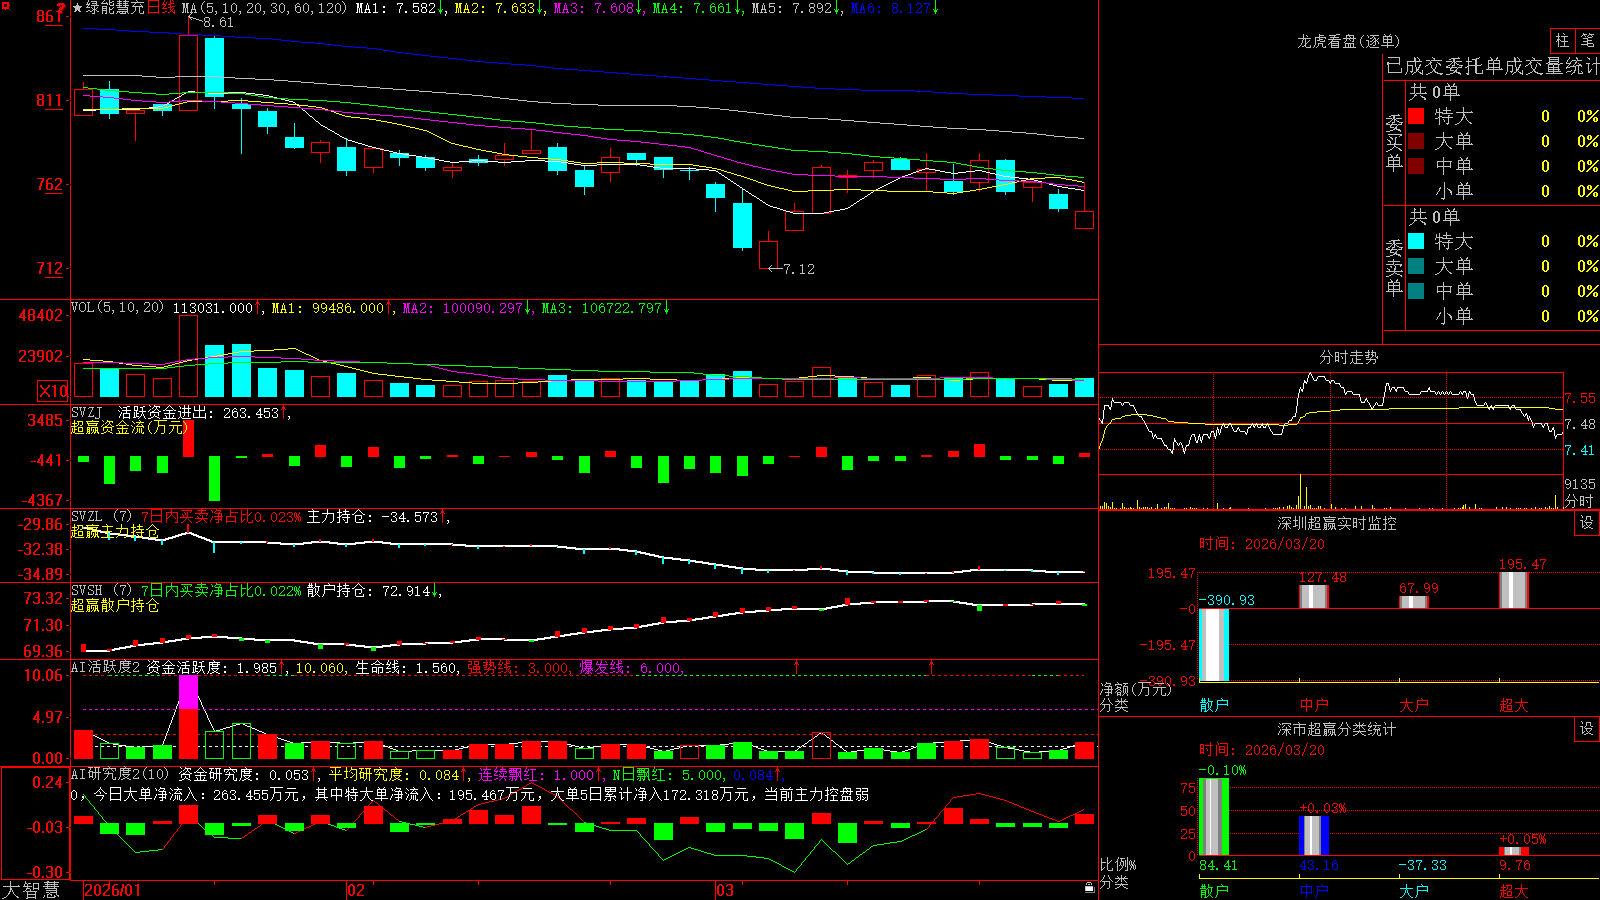The height and width of the screenshot is (900, 1600).
Task: Click the 8.61 high price label
Action: [218, 22]
